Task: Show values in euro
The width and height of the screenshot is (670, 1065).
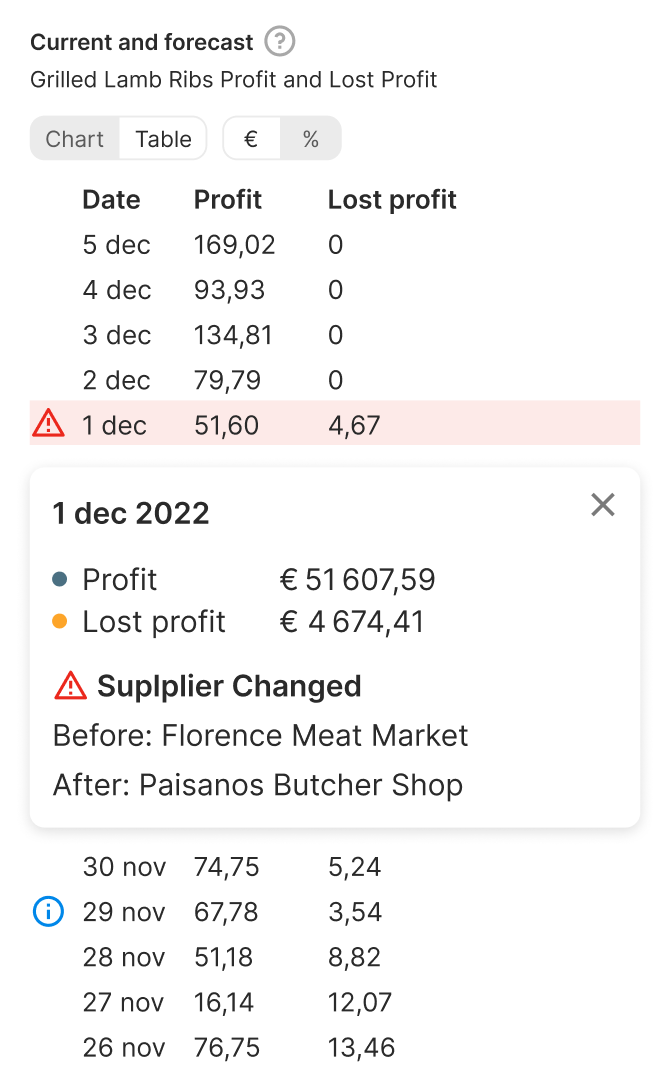Action: coord(251,139)
